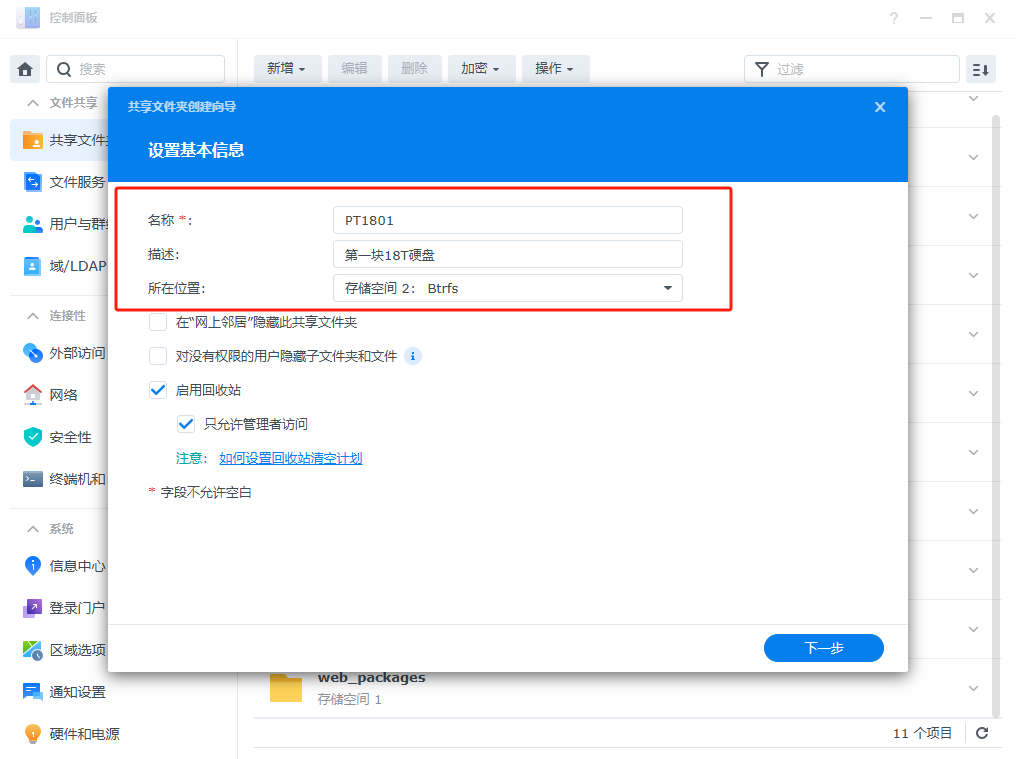The width and height of the screenshot is (1016, 759).
Task: Click the help question mark icon
Action: tap(893, 18)
